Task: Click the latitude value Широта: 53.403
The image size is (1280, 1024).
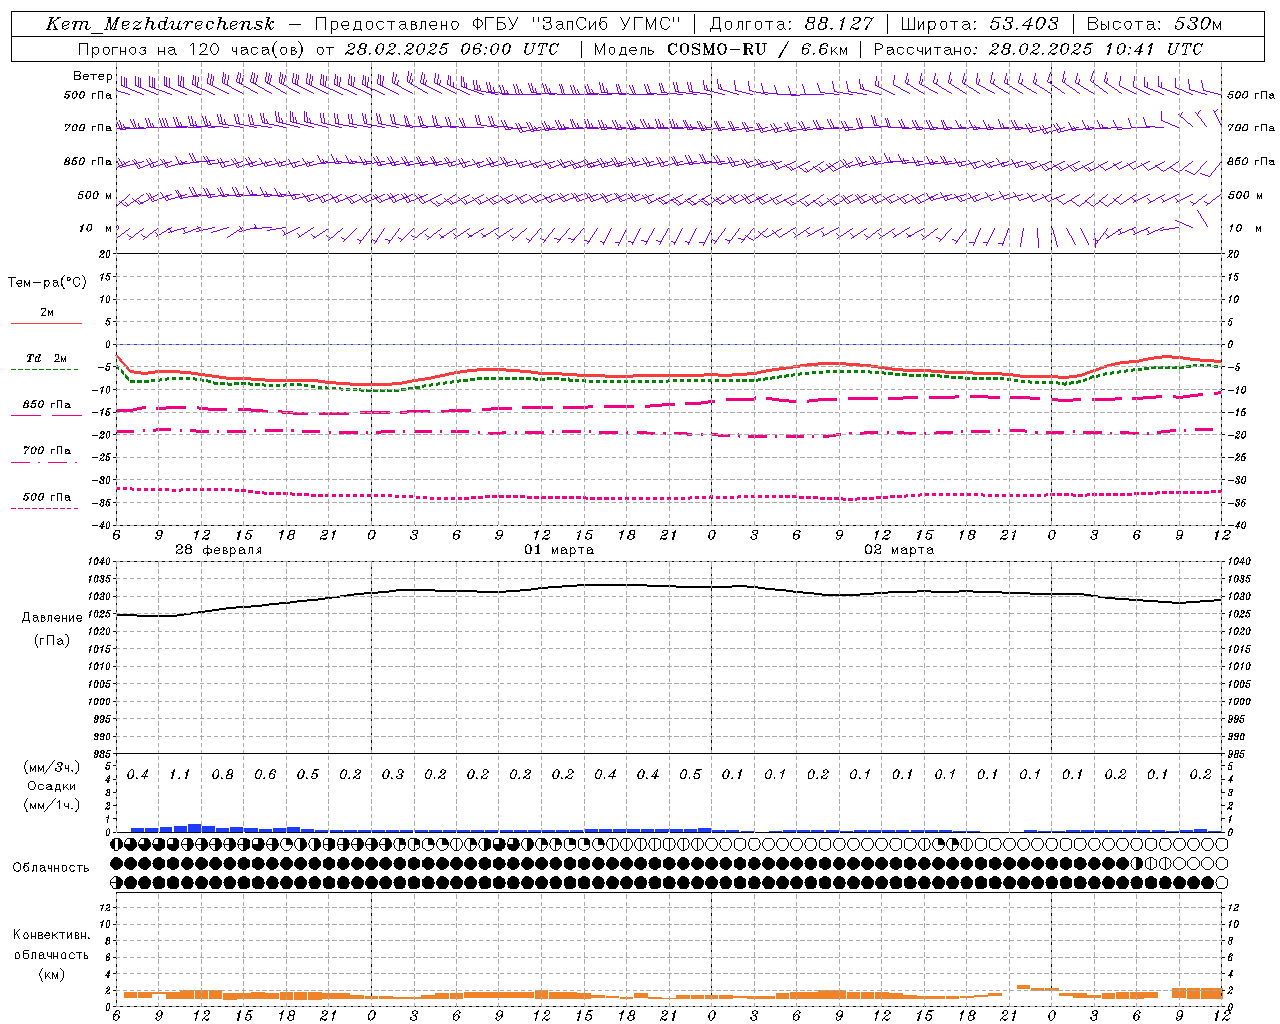Action: [x=980, y=24]
